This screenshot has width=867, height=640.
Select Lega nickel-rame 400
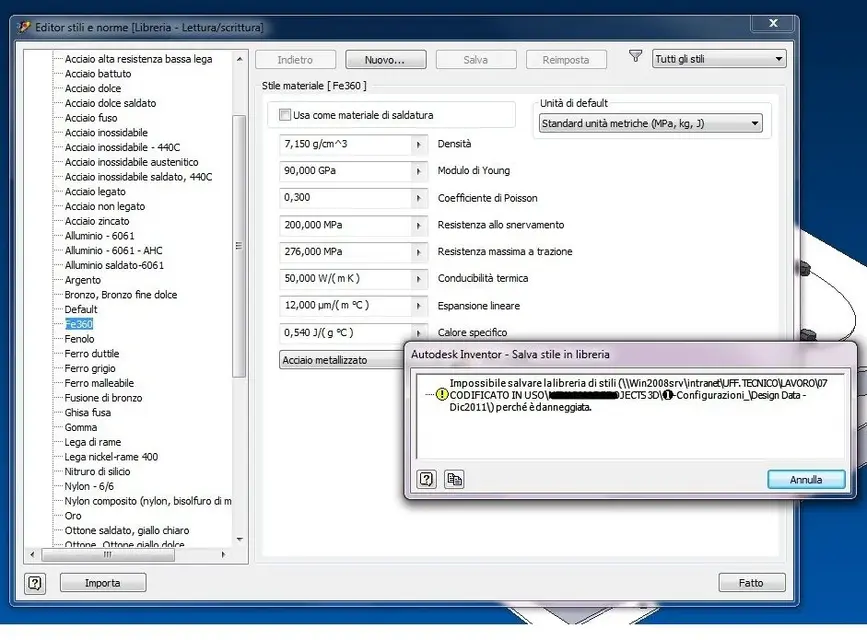(x=111, y=457)
